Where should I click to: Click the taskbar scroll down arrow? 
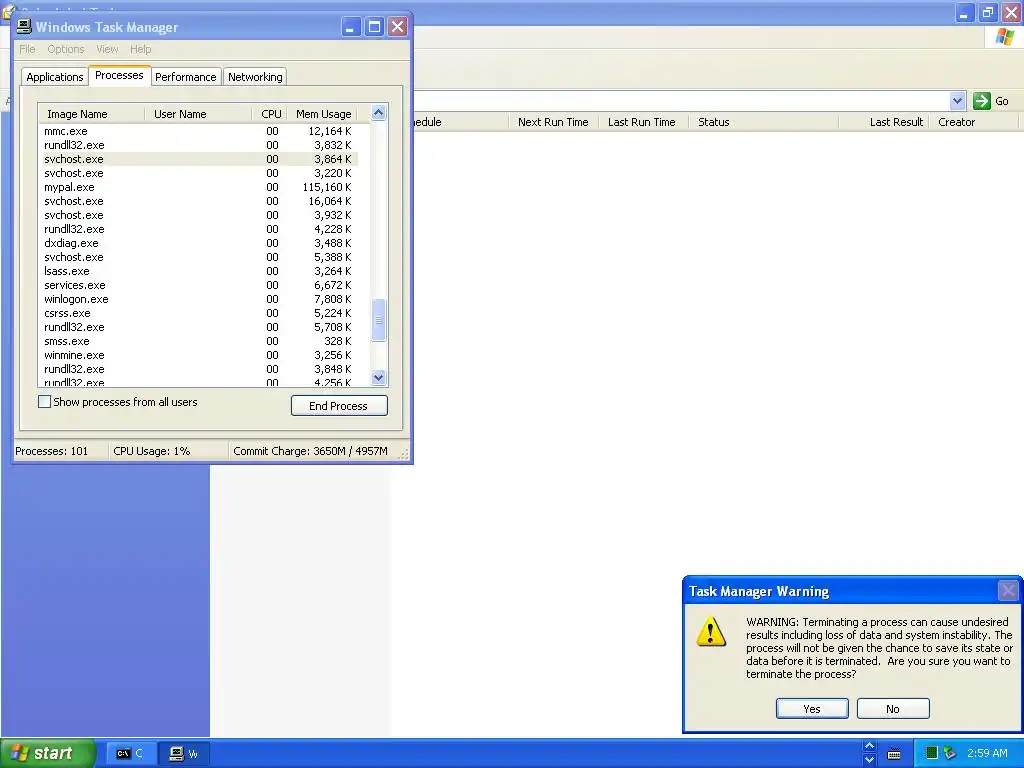pos(869,760)
